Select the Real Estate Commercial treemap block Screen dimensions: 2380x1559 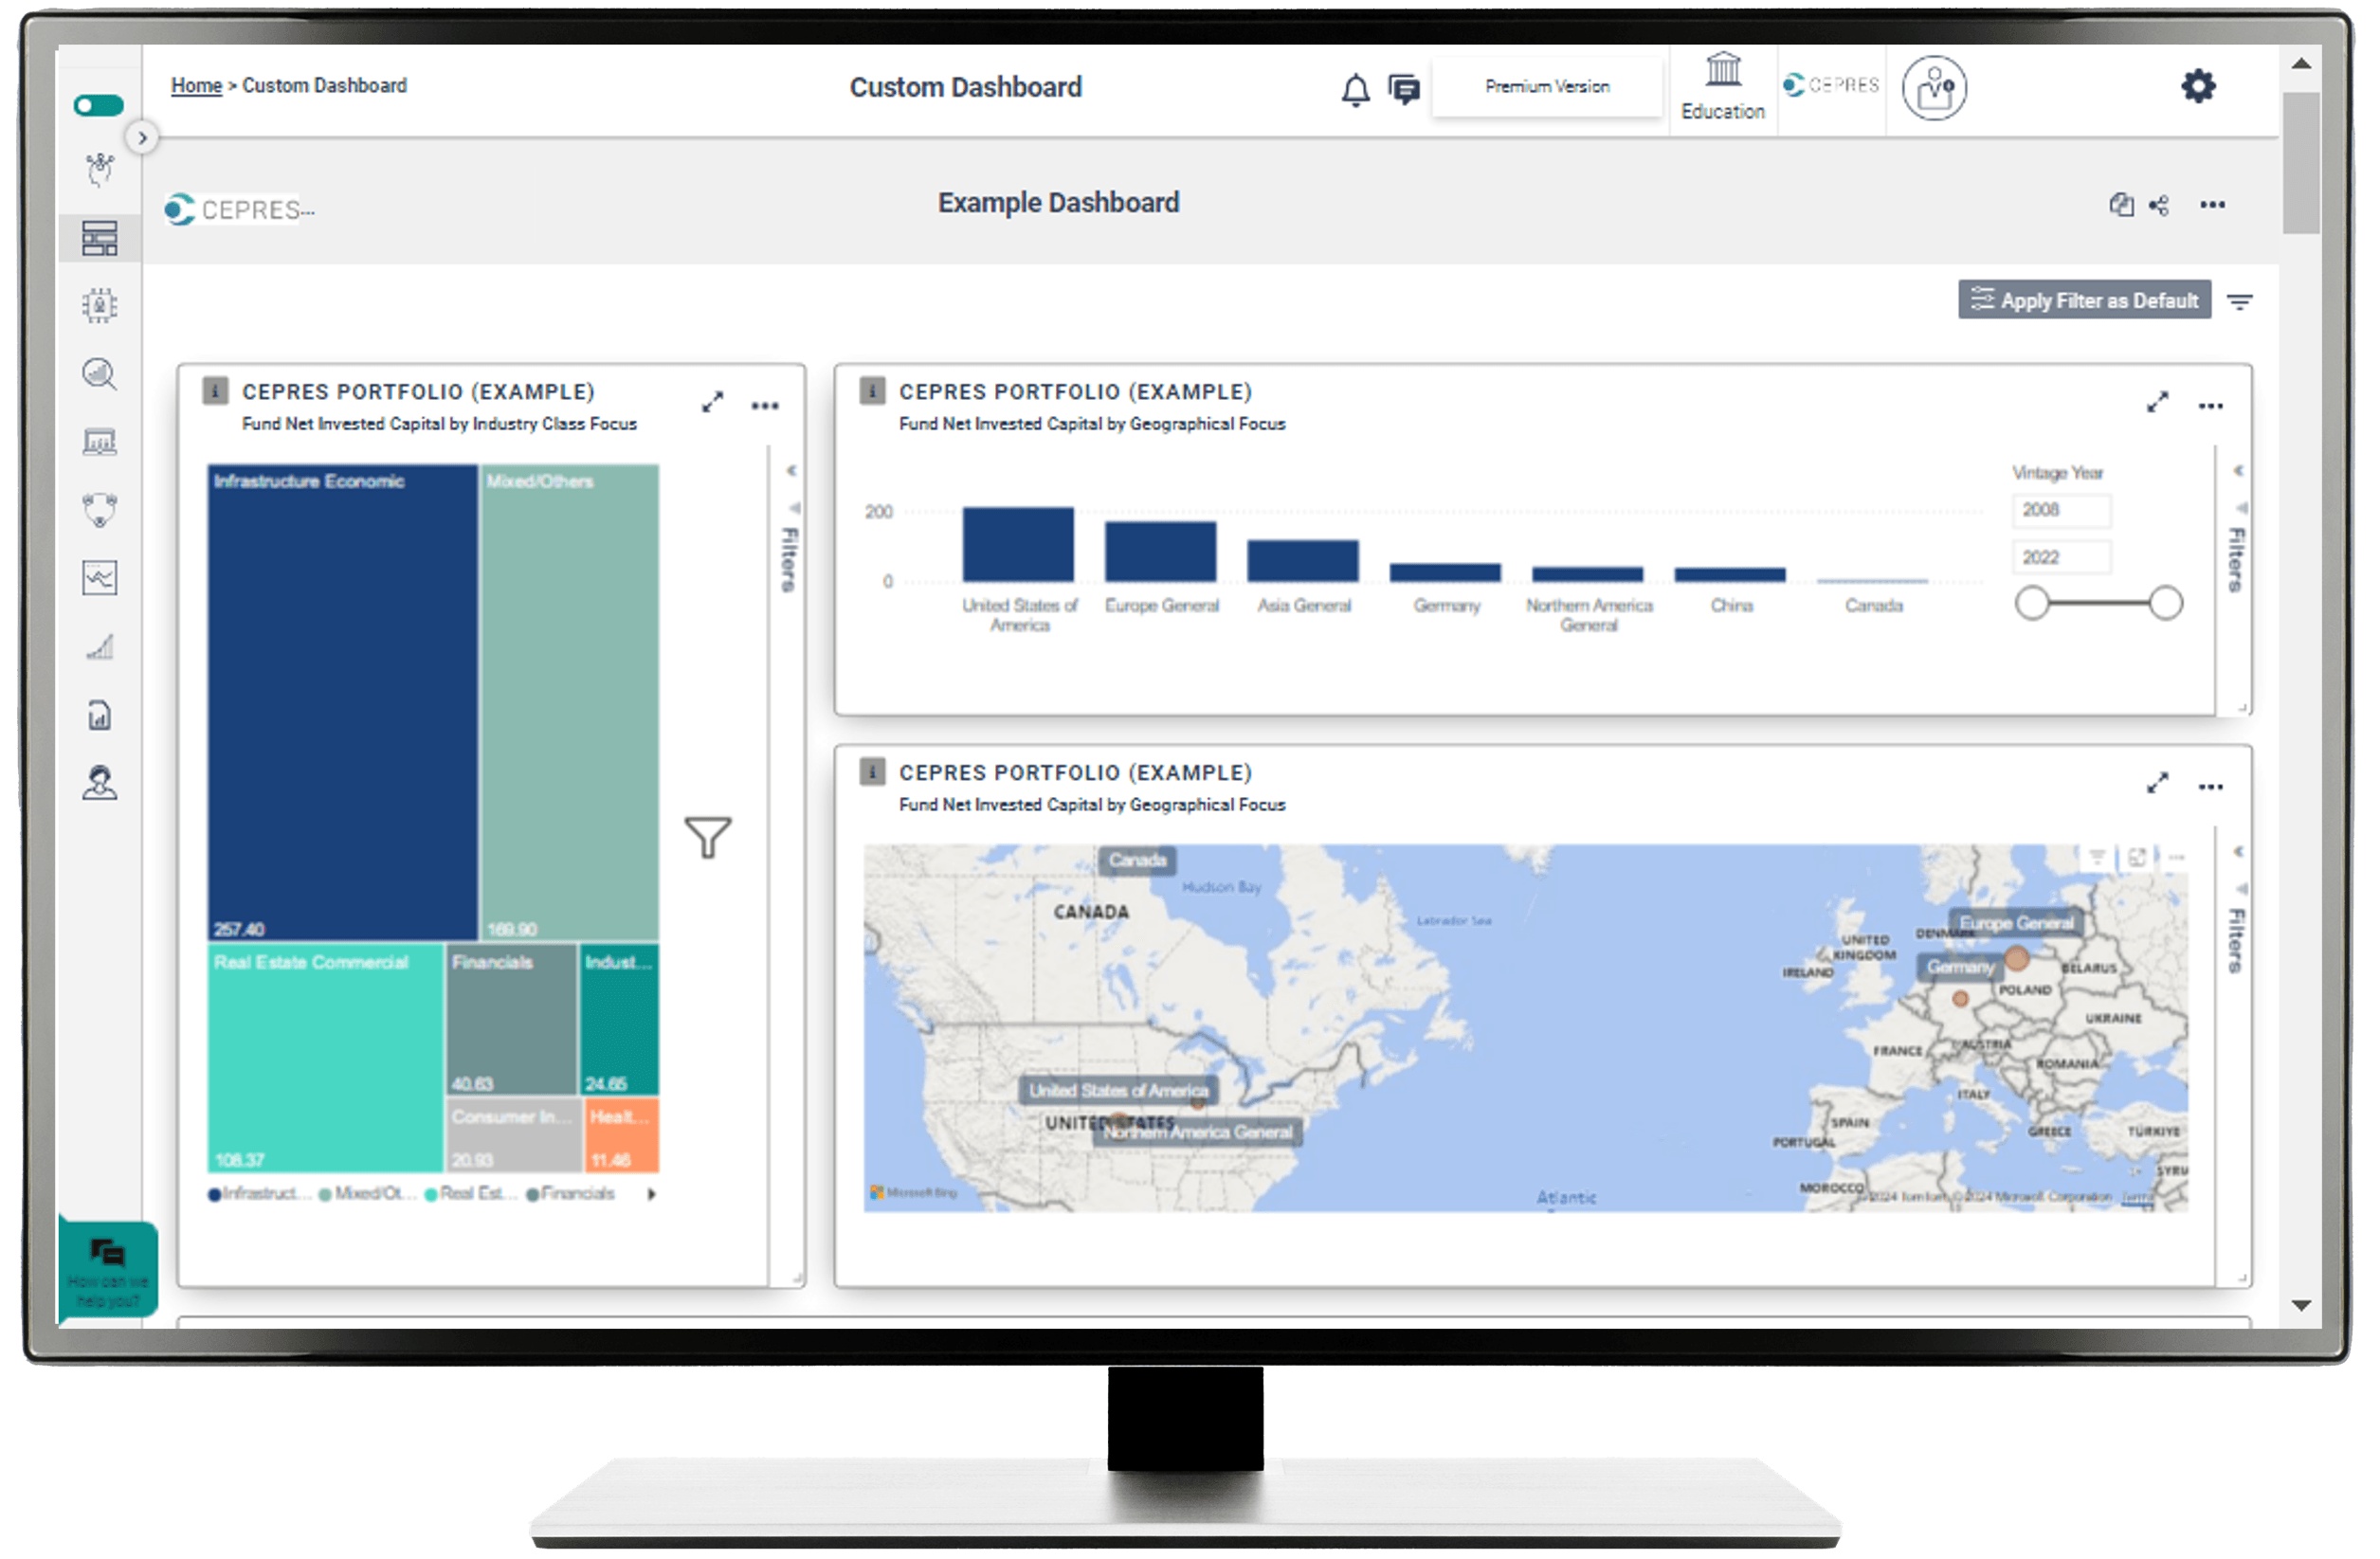pos(326,1060)
